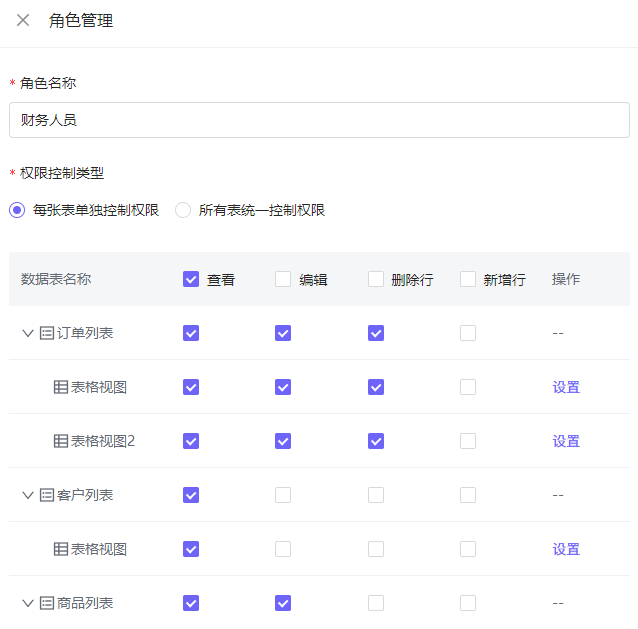This screenshot has width=638, height=629.
Task: Click the 角色名称 input field
Action: tap(319, 120)
